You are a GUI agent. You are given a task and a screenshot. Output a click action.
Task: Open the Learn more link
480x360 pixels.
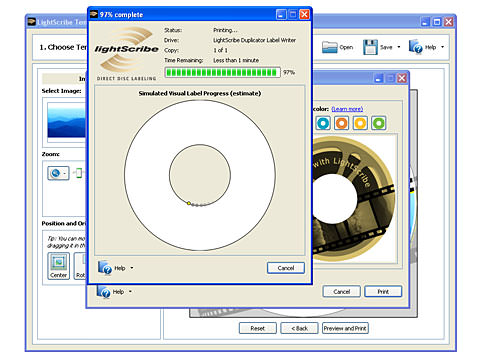[x=347, y=109]
